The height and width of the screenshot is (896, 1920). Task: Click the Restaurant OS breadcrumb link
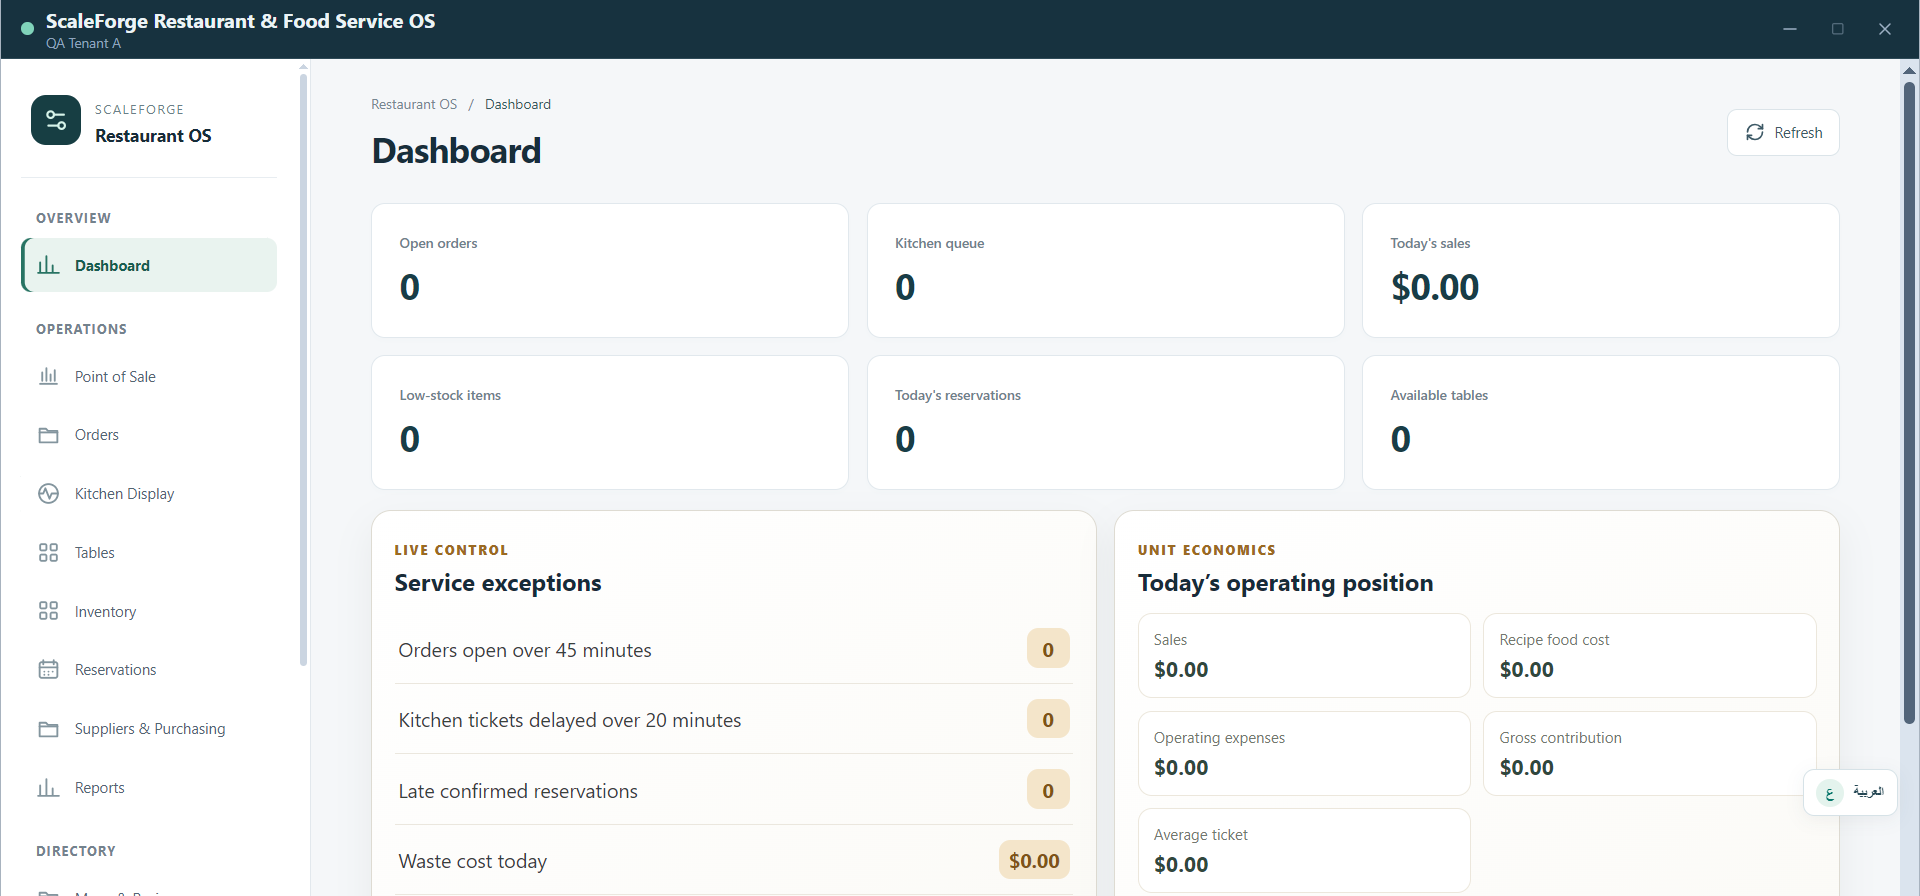[414, 104]
